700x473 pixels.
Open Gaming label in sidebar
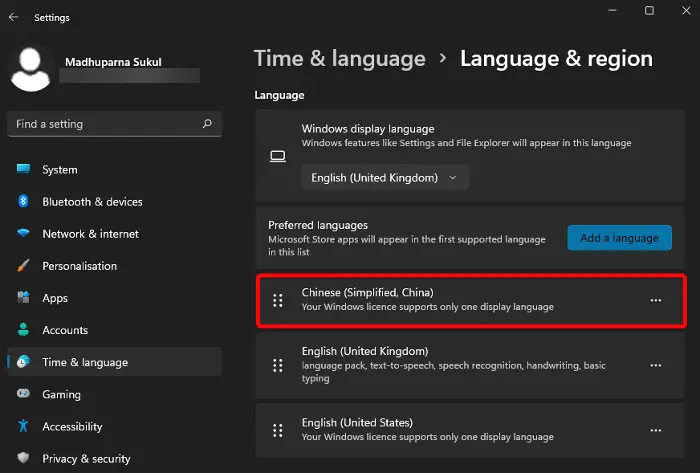click(62, 395)
